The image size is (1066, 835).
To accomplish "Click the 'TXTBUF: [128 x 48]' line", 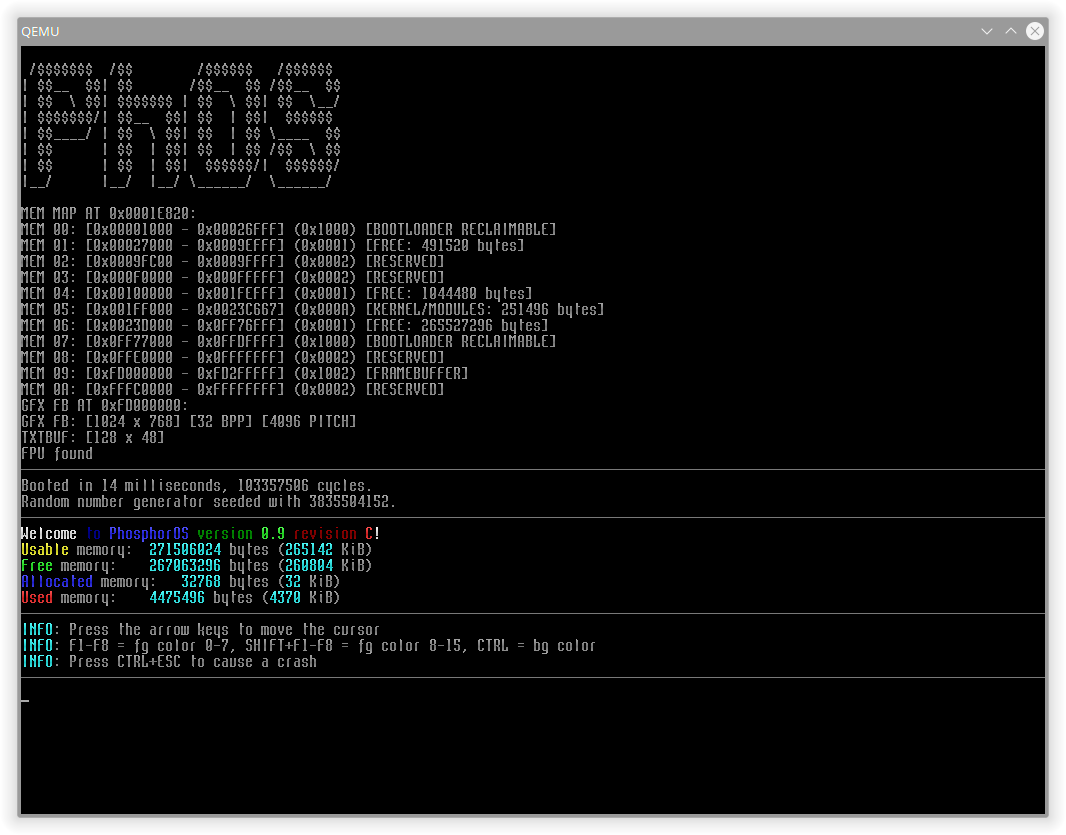I will (x=92, y=437).
